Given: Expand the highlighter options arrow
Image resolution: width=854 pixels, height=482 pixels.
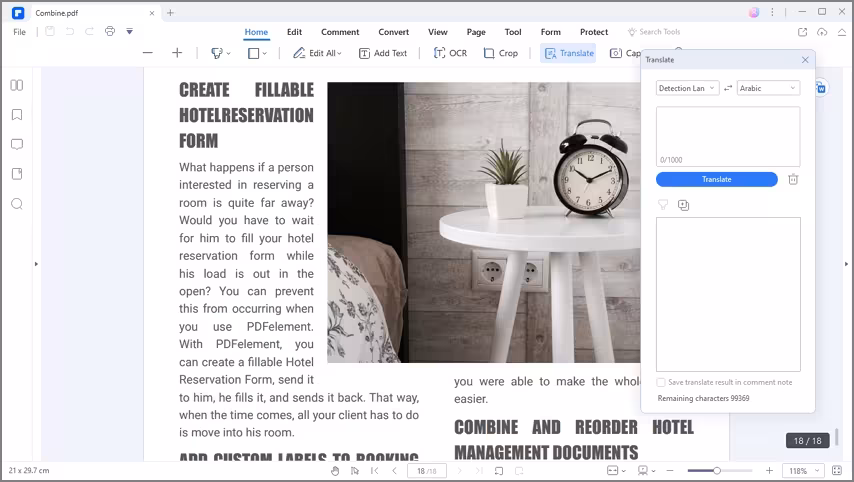Looking at the screenshot, I should point(228,53).
